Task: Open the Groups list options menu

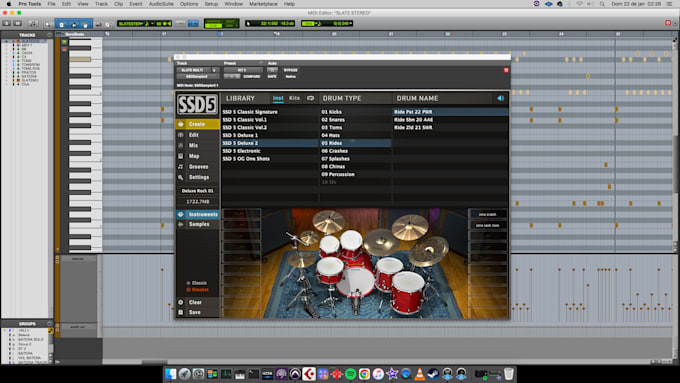Action: pos(49,324)
